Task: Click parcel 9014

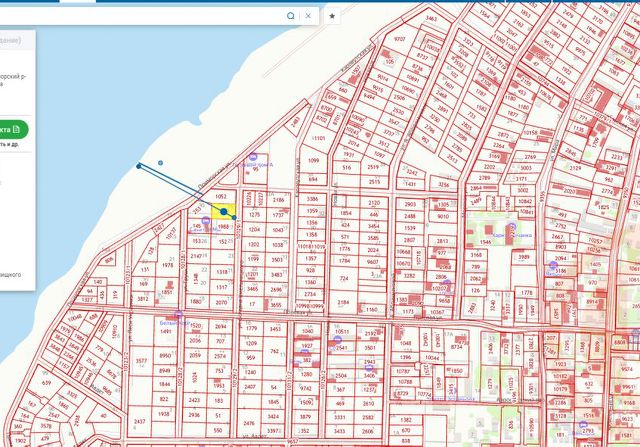Action: tap(382, 77)
